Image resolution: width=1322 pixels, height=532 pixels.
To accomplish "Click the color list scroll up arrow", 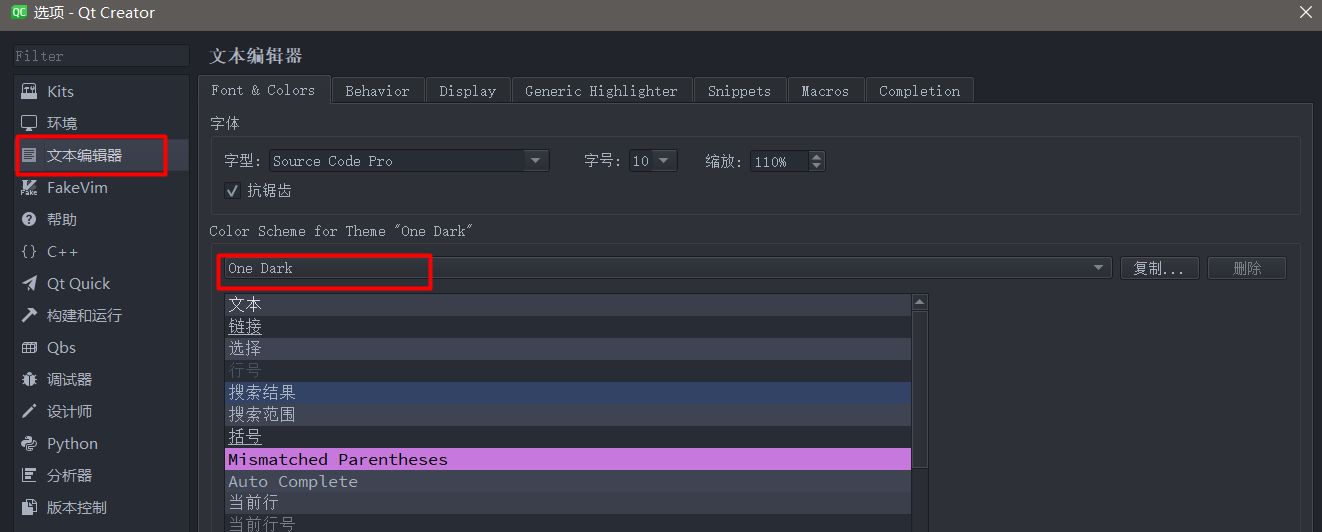I will point(920,302).
